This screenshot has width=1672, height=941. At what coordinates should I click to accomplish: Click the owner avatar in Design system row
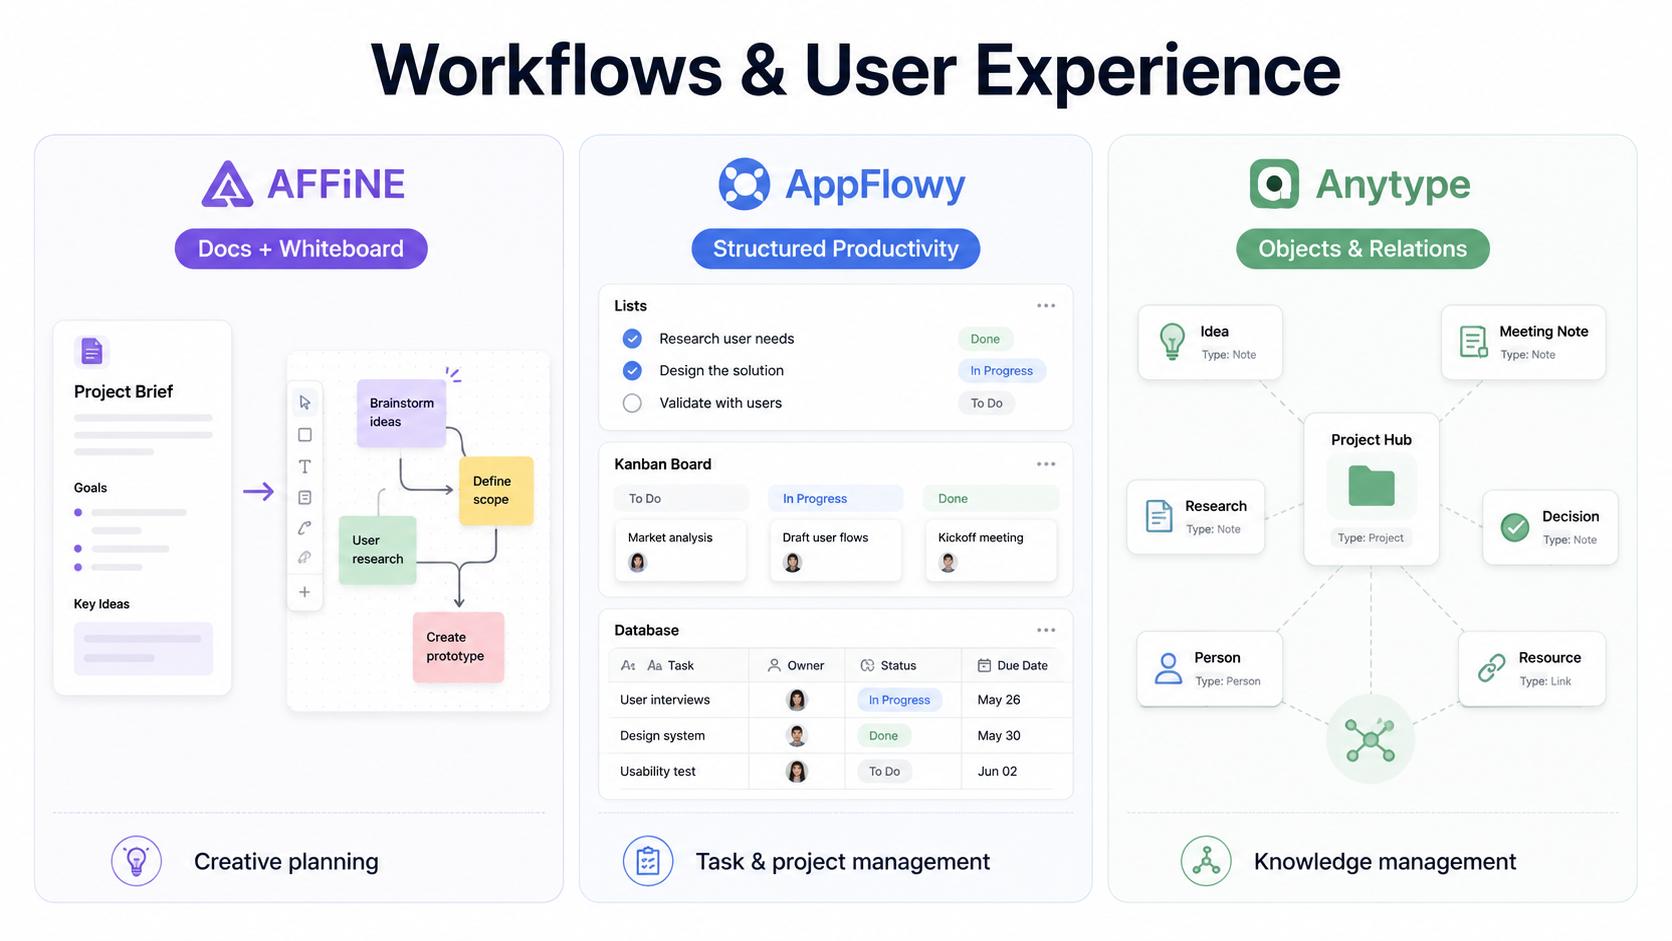click(x=797, y=736)
